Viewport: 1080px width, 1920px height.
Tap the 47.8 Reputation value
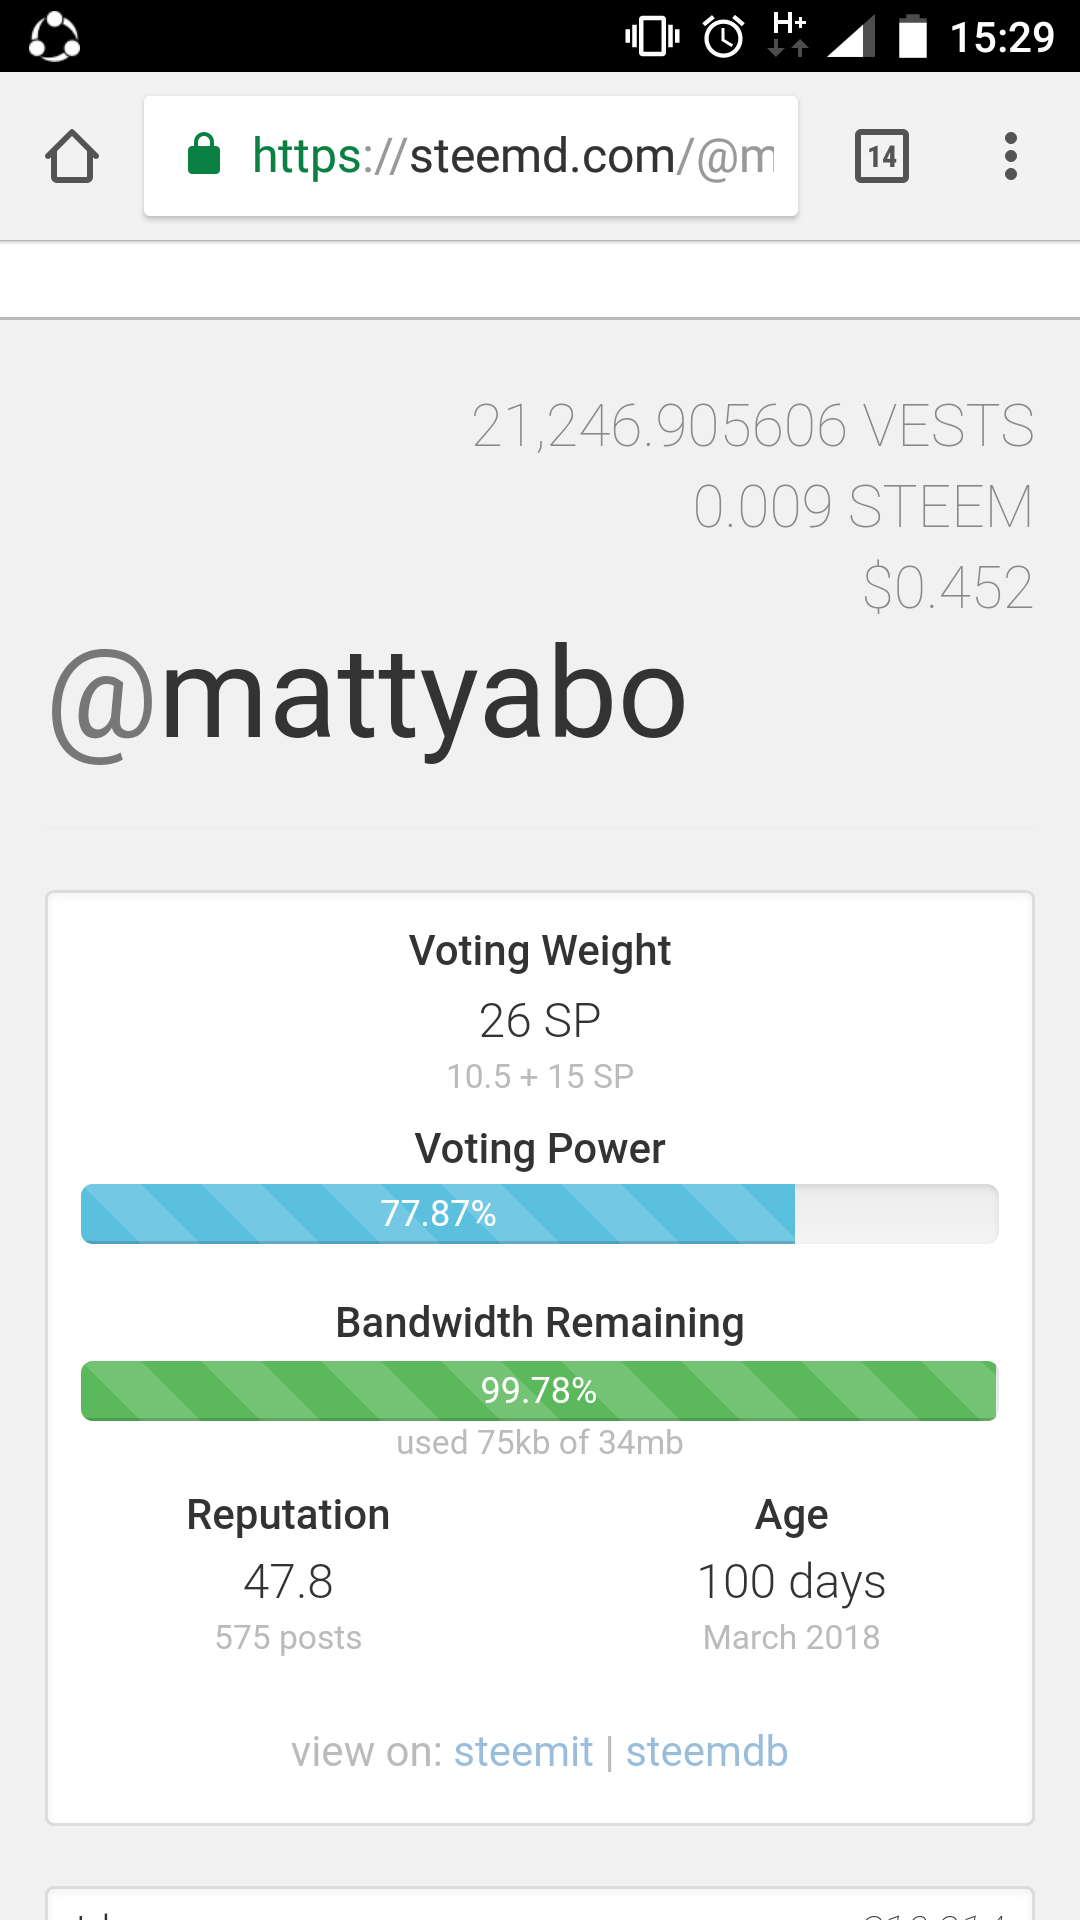(x=288, y=1582)
